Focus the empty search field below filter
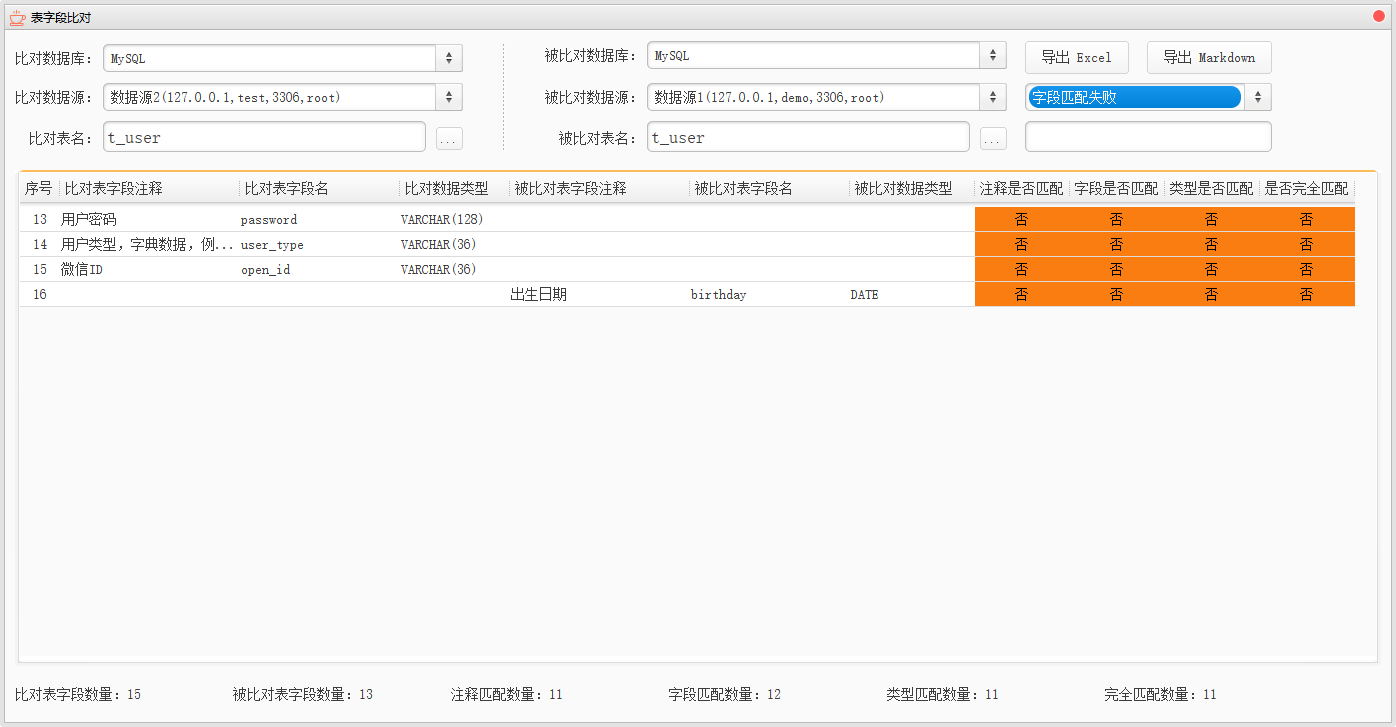Viewport: 1396px width, 727px height. click(x=1148, y=137)
